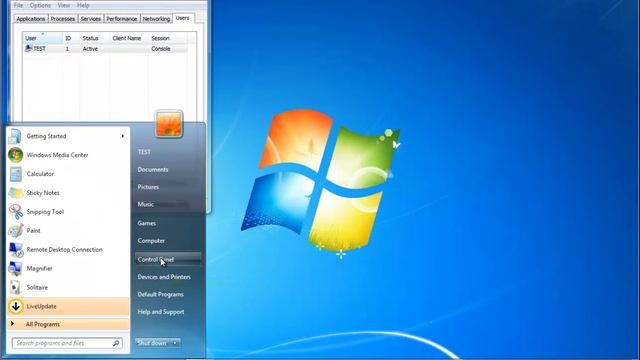The width and height of the screenshot is (640, 360).
Task: Open the Shut down options arrow
Action: click(175, 343)
